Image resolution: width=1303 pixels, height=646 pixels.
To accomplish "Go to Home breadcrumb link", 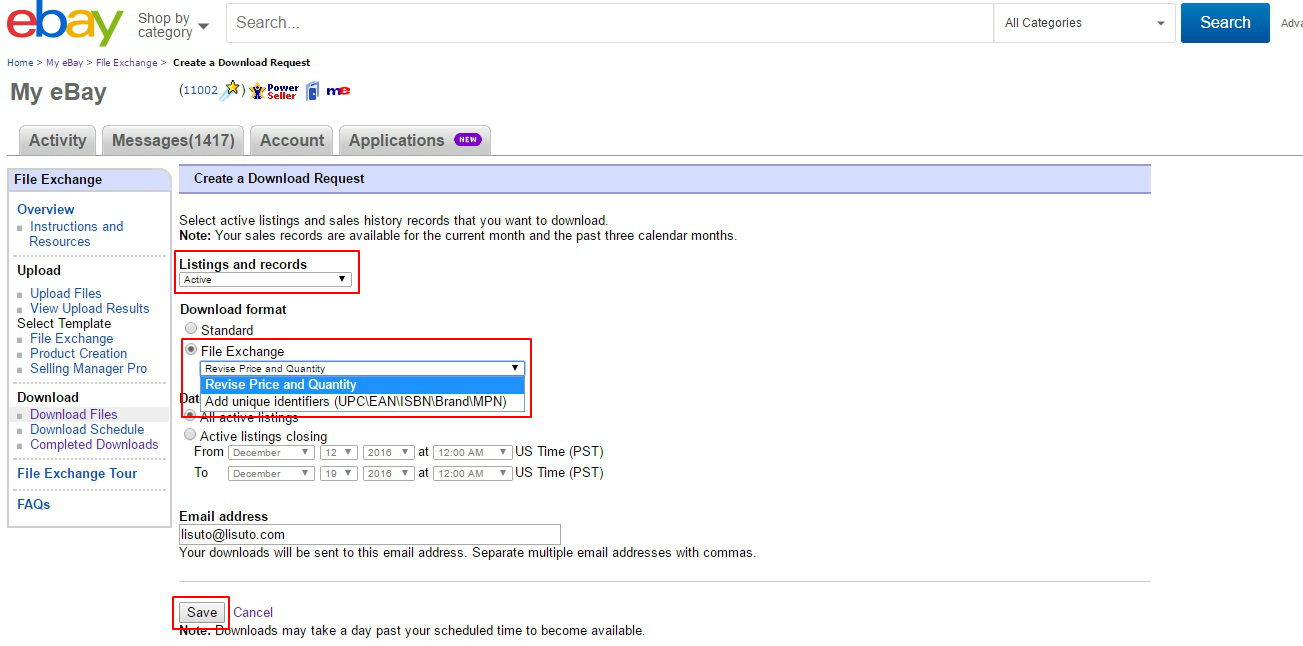I will point(20,62).
